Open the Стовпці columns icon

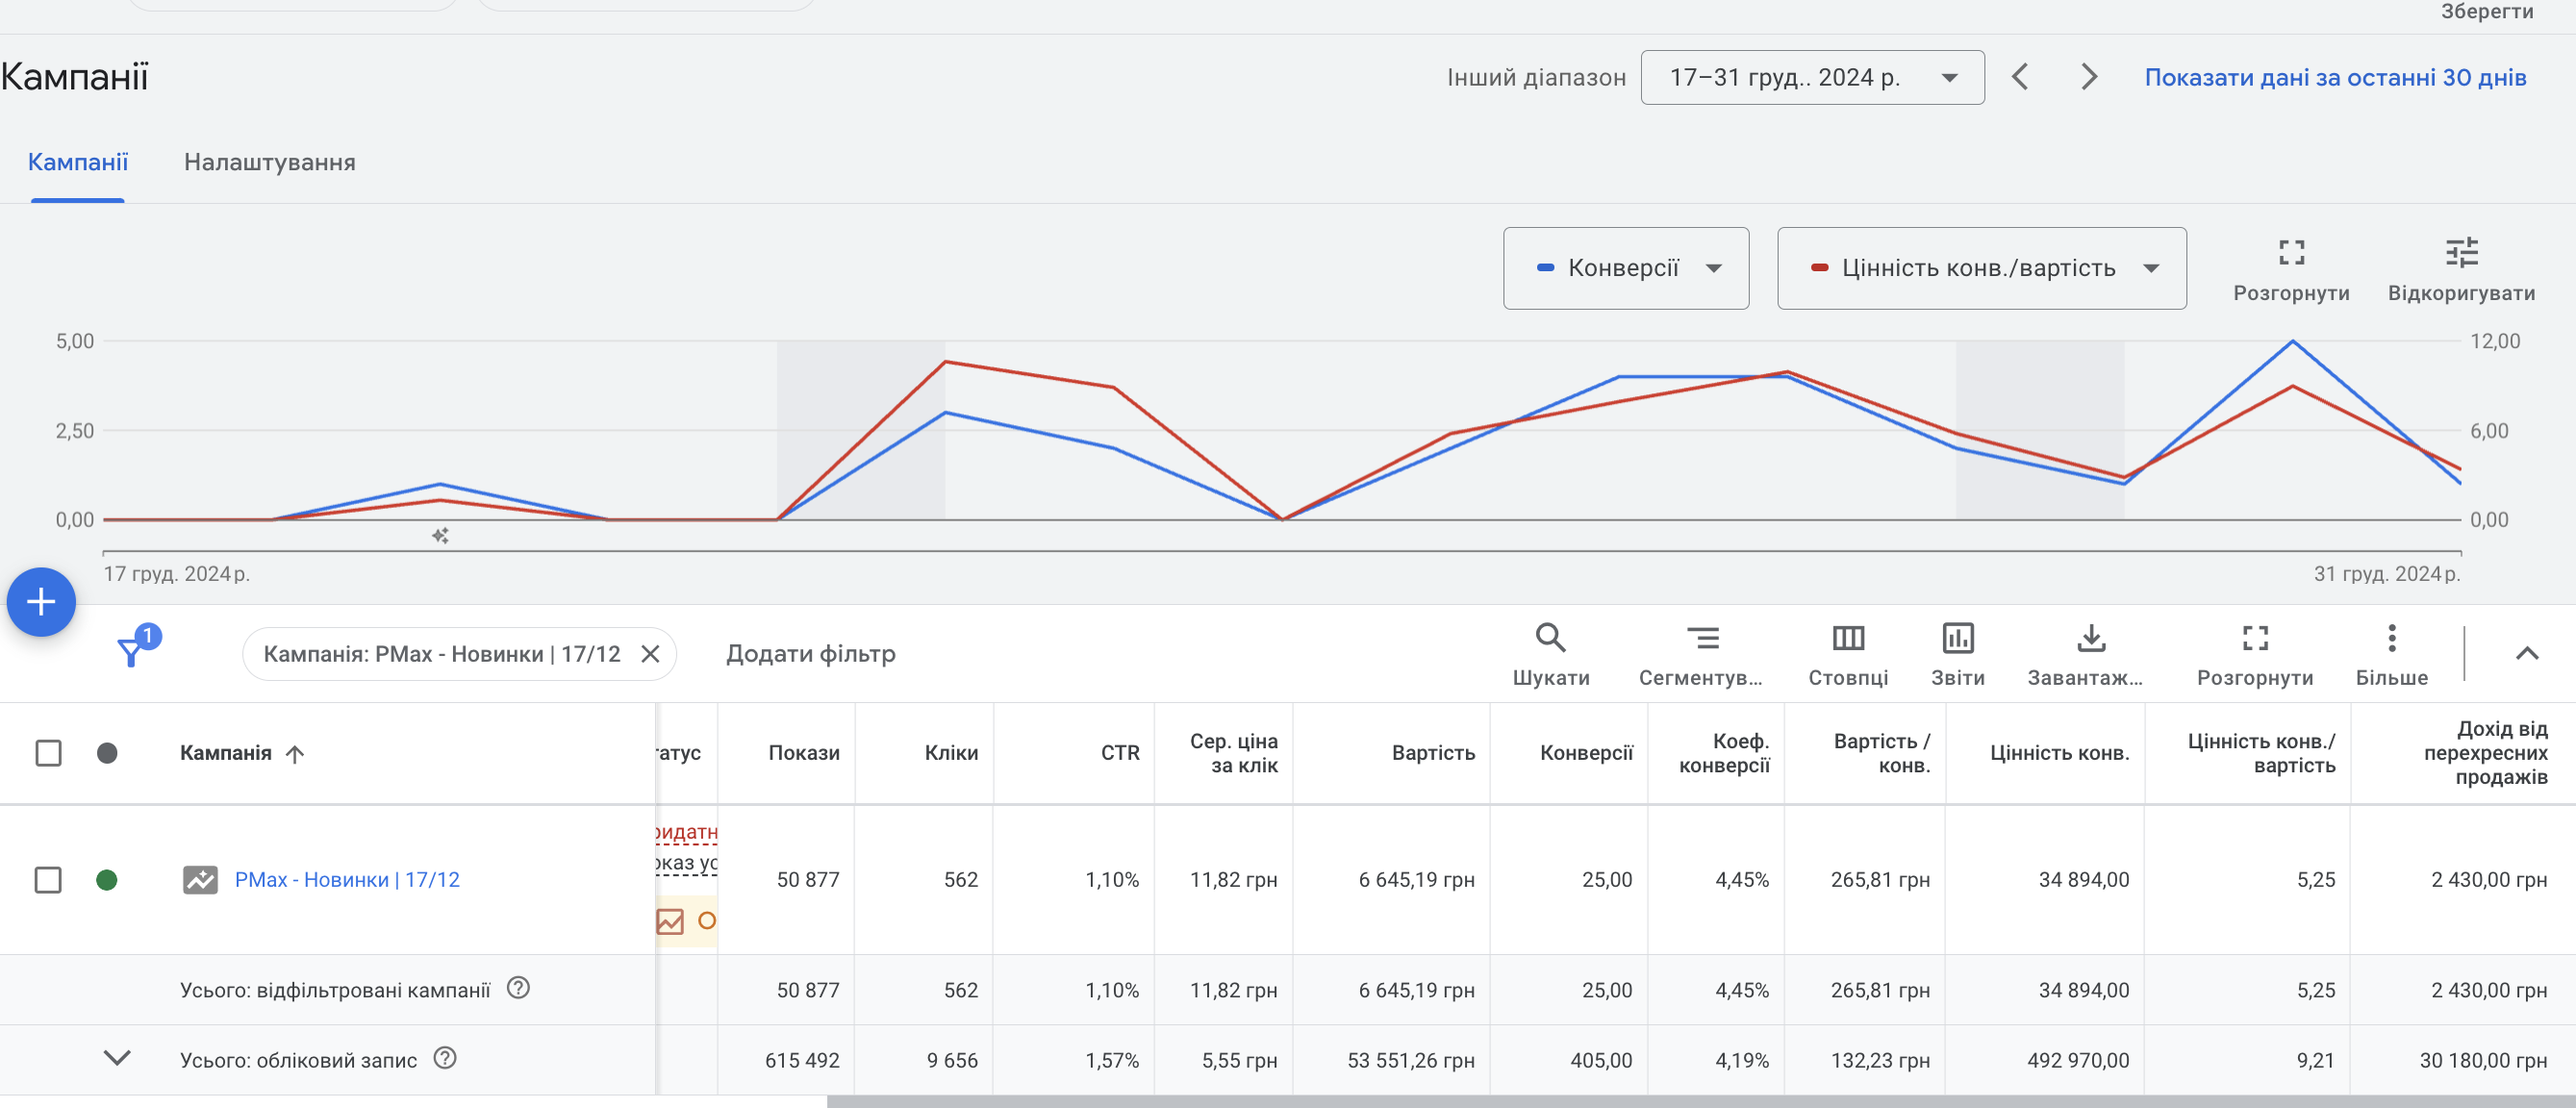[1848, 637]
